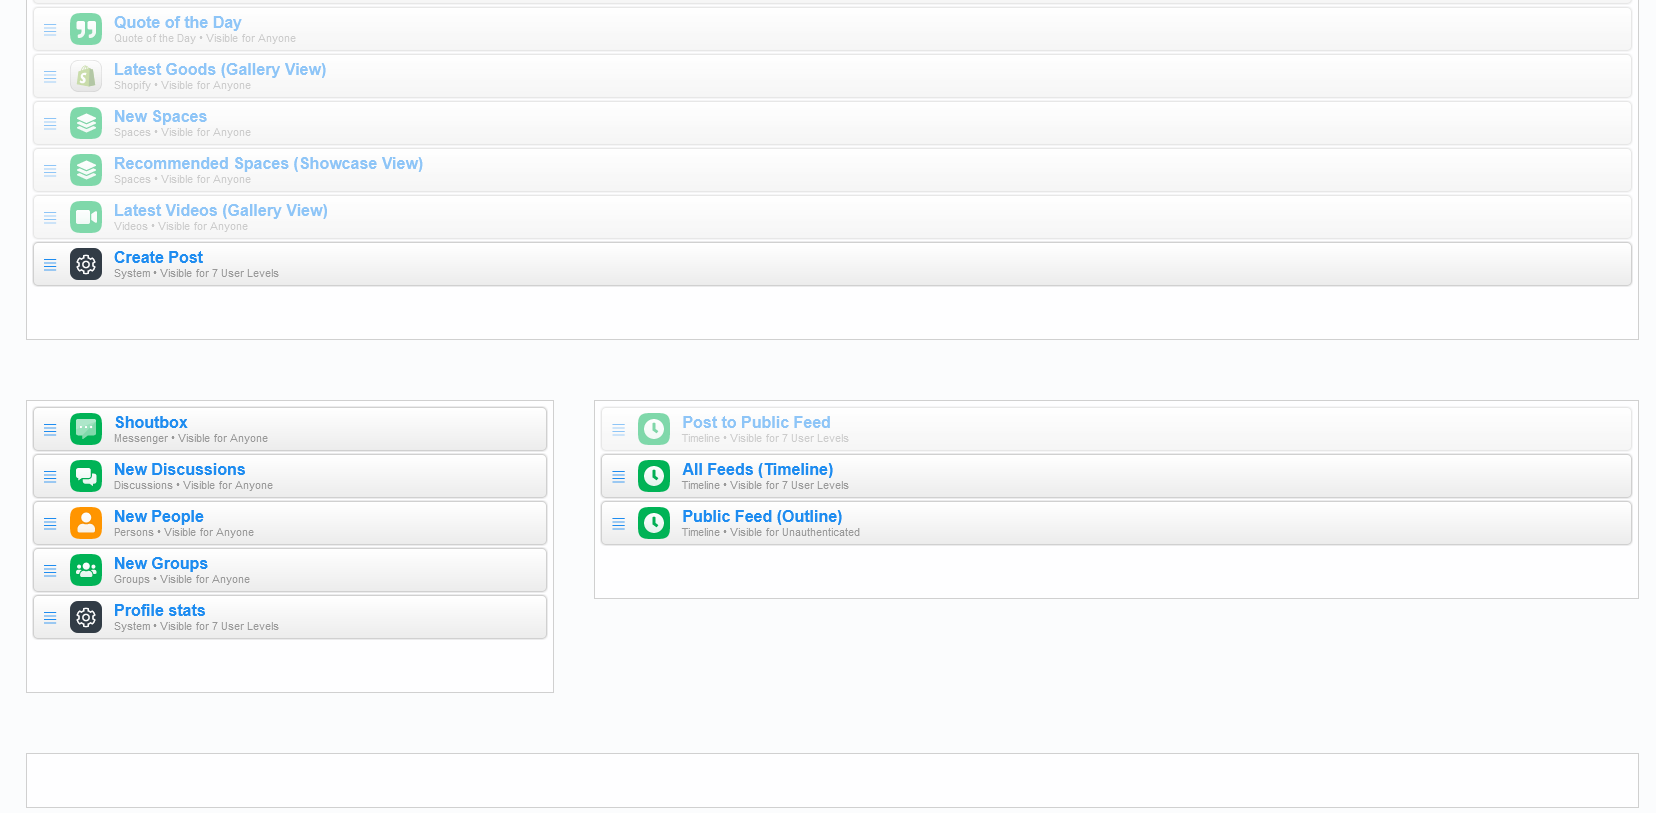Click the New People orange person icon
1656x813 pixels.
pyautogui.click(x=86, y=524)
